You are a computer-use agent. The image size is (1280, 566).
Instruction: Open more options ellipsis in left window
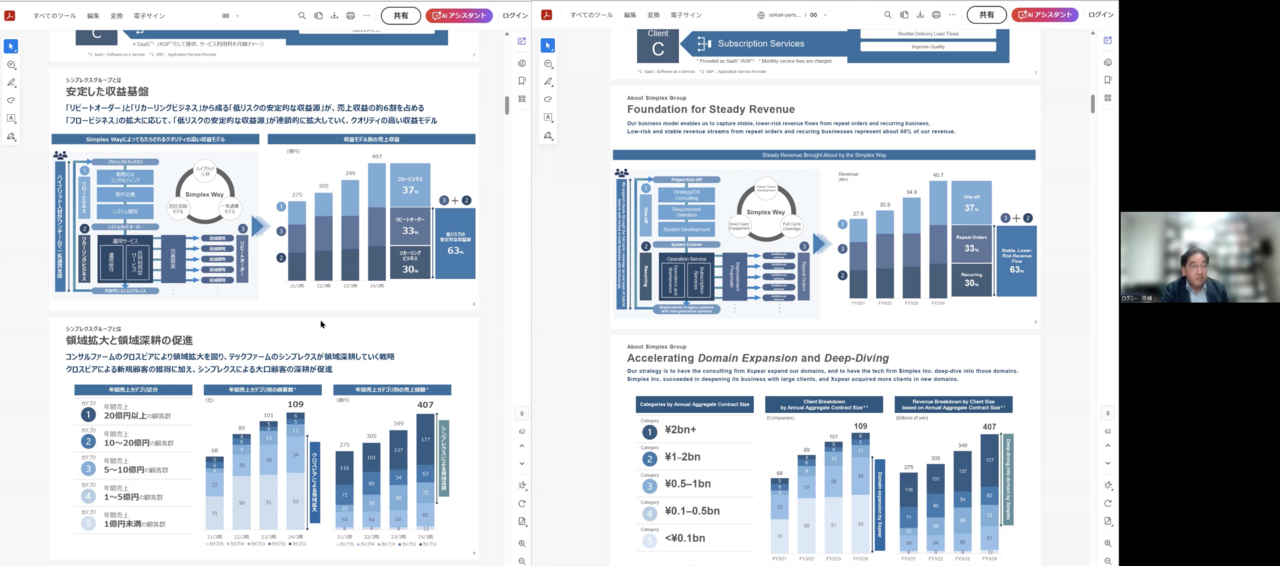(x=367, y=16)
